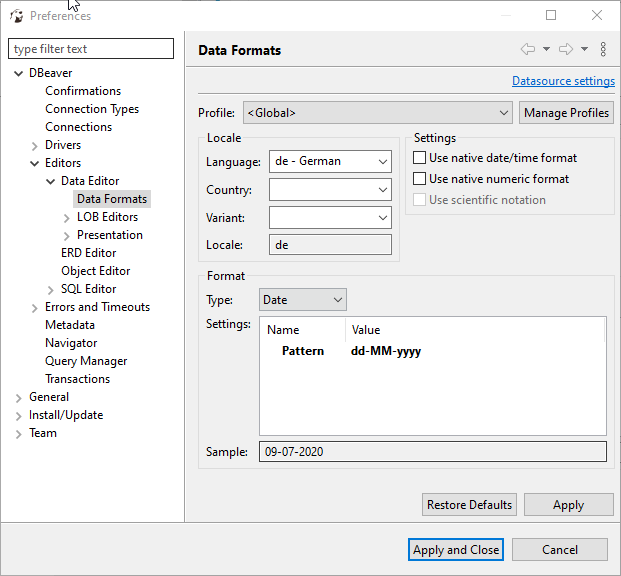Expand the Team tree node
Image resolution: width=621 pixels, height=576 pixels.
click(x=18, y=434)
